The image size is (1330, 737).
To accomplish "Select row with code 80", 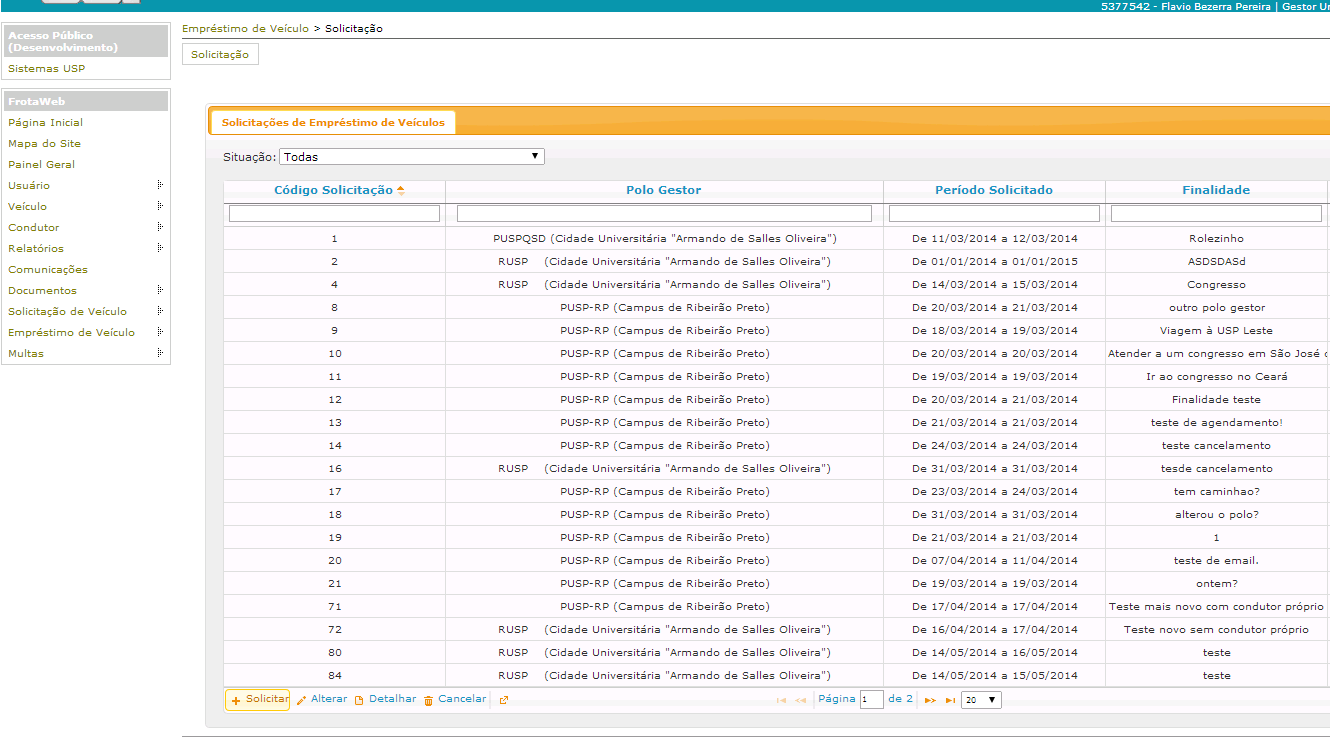I will pyautogui.click(x=775, y=653).
